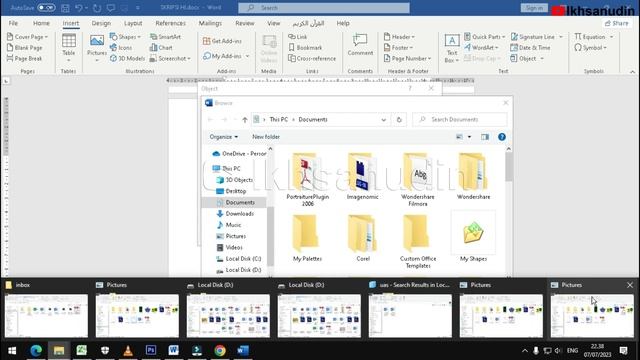Switch to the Mailings tab
This screenshot has width=640, height=360.
pyautogui.click(x=210, y=23)
